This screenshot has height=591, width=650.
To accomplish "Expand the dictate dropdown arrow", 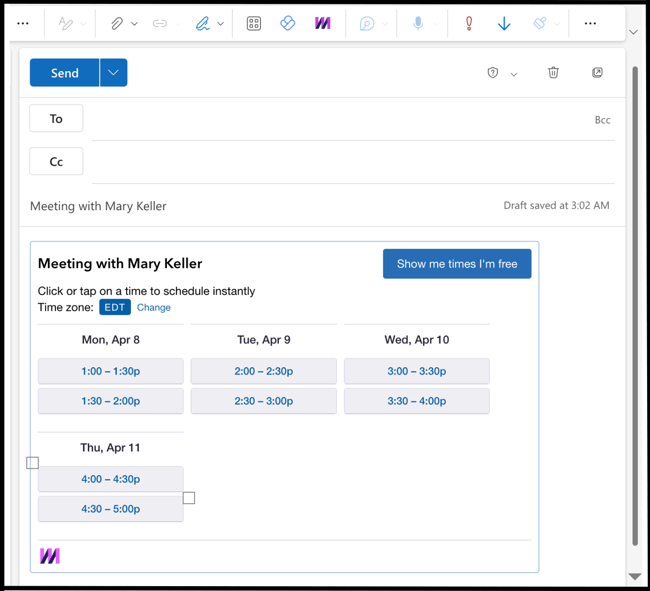I will point(436,24).
